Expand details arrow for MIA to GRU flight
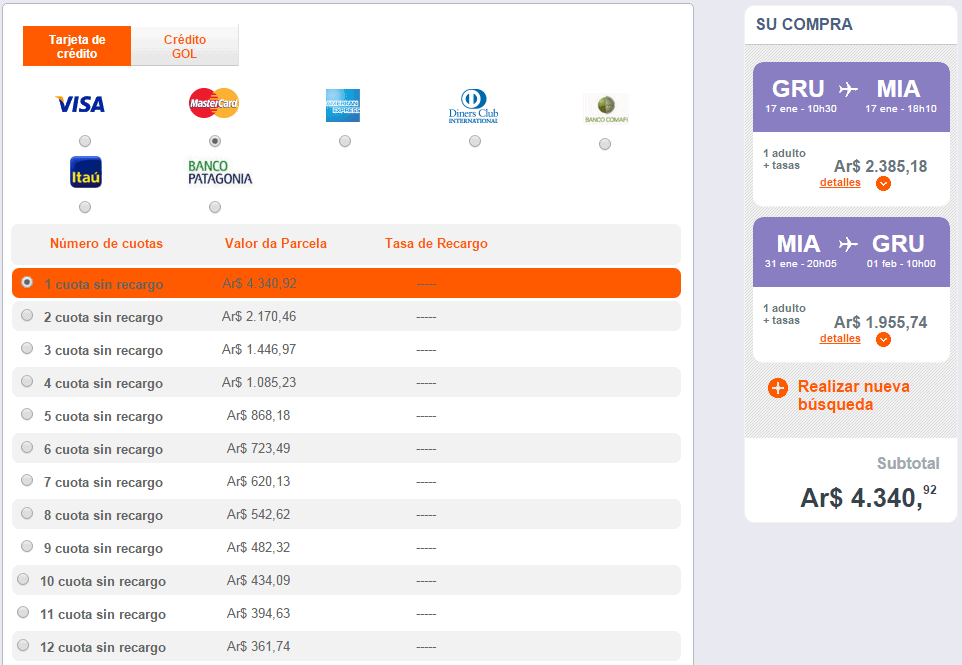 (x=883, y=339)
